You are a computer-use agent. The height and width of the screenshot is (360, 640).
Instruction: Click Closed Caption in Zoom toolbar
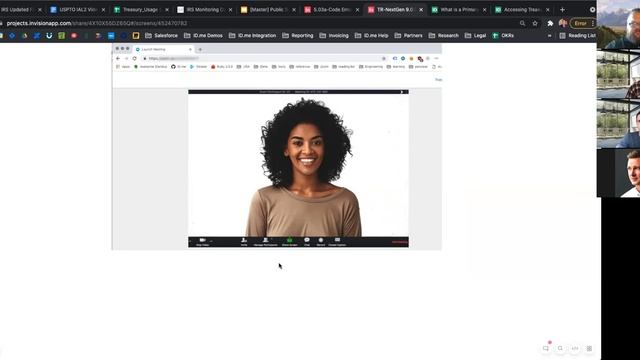[337, 242]
